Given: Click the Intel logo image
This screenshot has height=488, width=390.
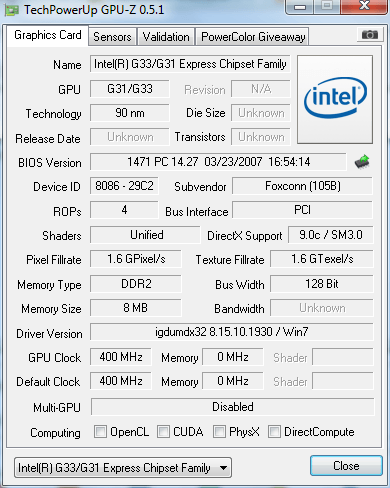Looking at the screenshot, I should coord(335,99).
